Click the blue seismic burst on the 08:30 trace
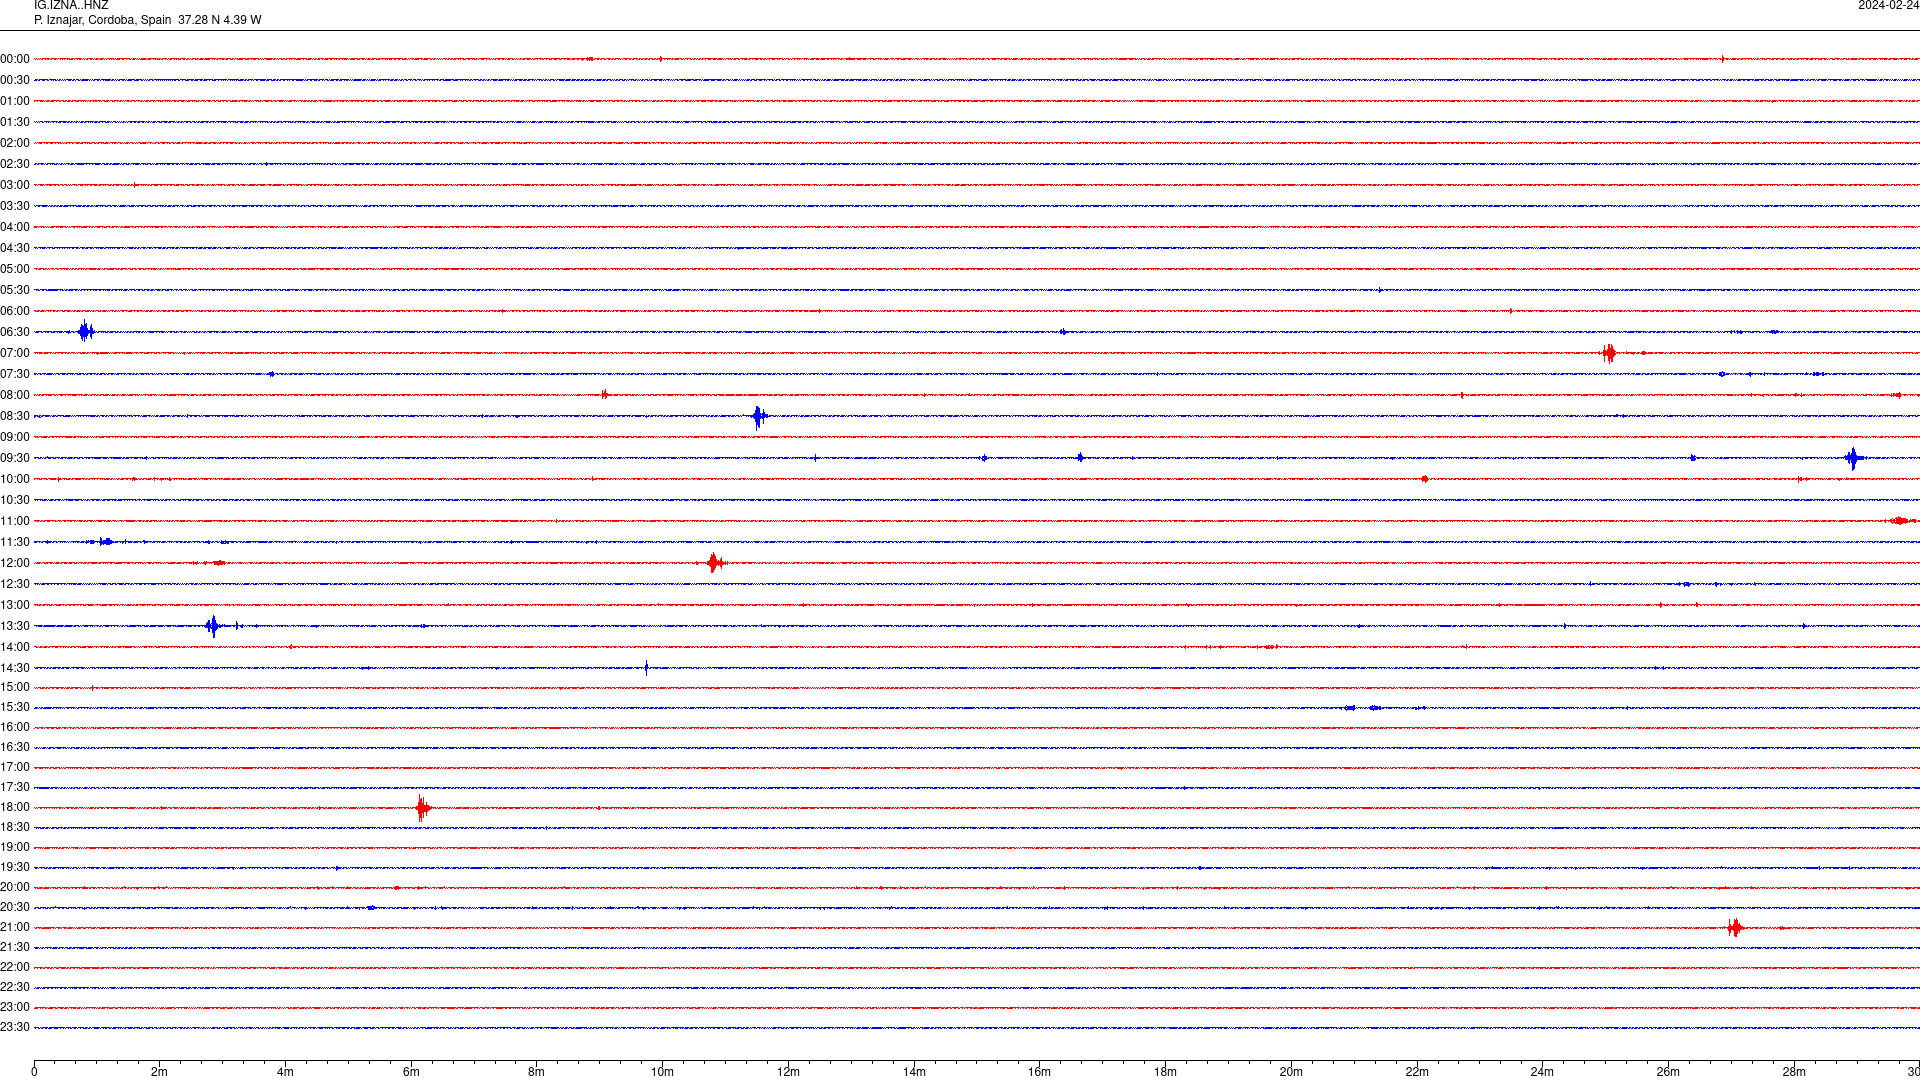Screen dimensions: 1920x1080 tap(759, 416)
